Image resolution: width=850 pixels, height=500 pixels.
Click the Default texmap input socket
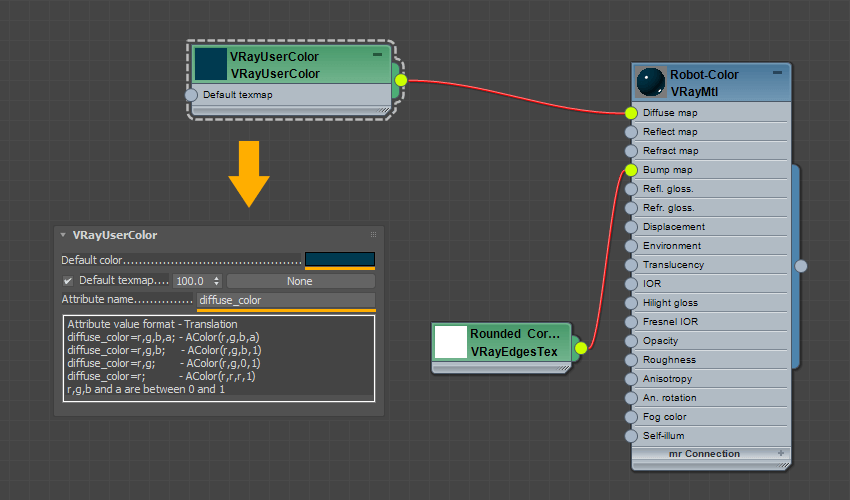tap(191, 95)
